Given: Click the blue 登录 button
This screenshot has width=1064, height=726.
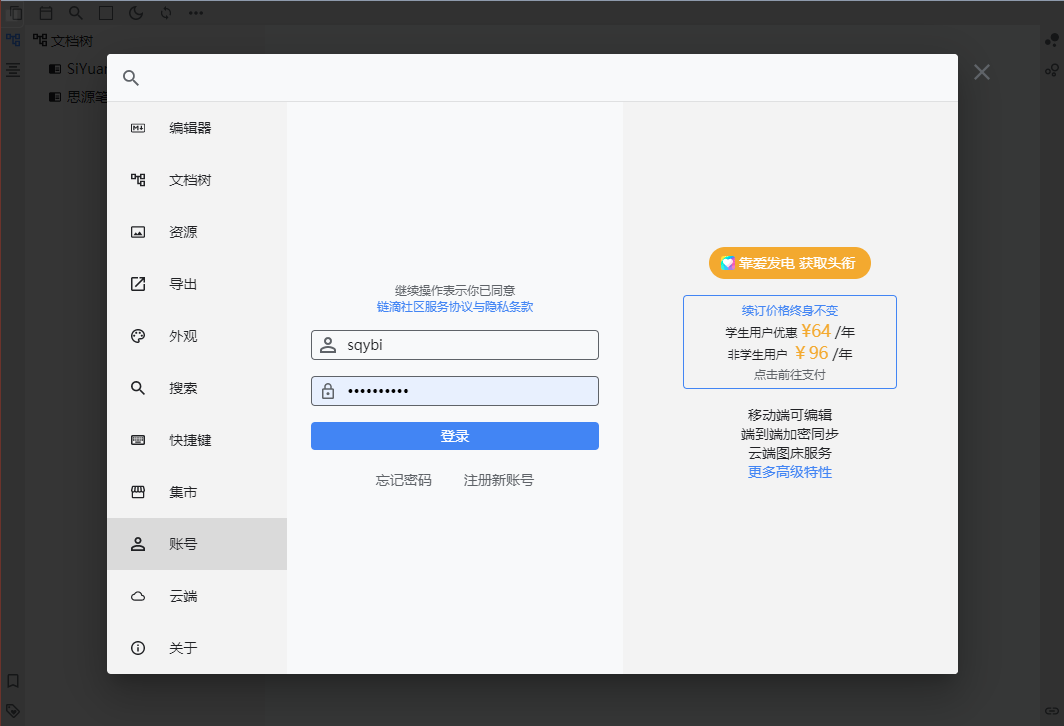Looking at the screenshot, I should (455, 436).
